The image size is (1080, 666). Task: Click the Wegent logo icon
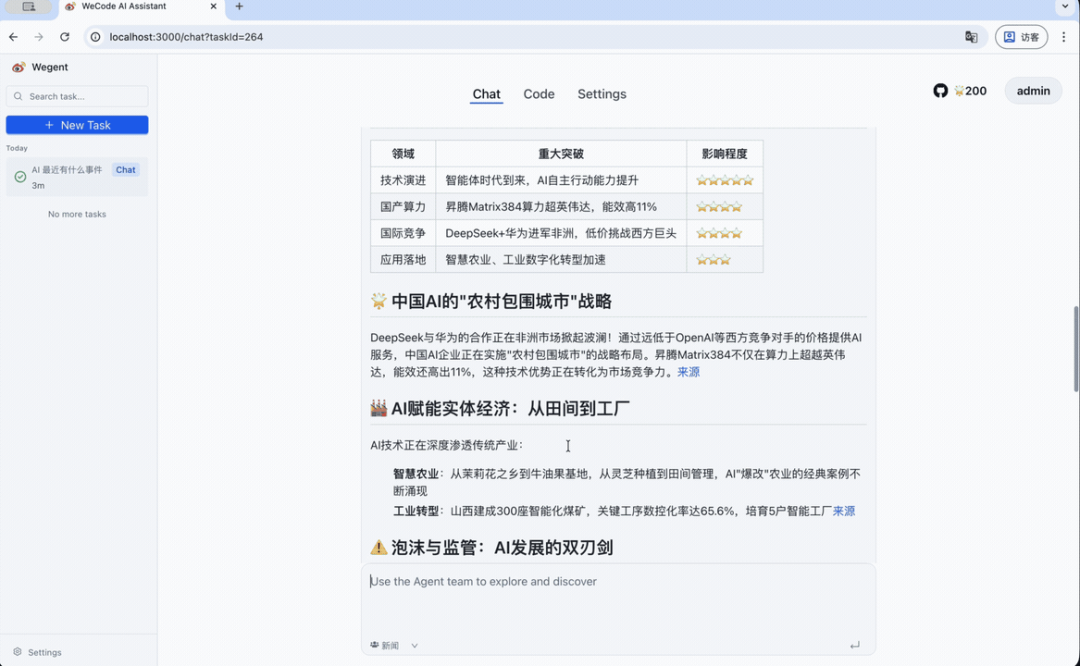pyautogui.click(x=19, y=67)
